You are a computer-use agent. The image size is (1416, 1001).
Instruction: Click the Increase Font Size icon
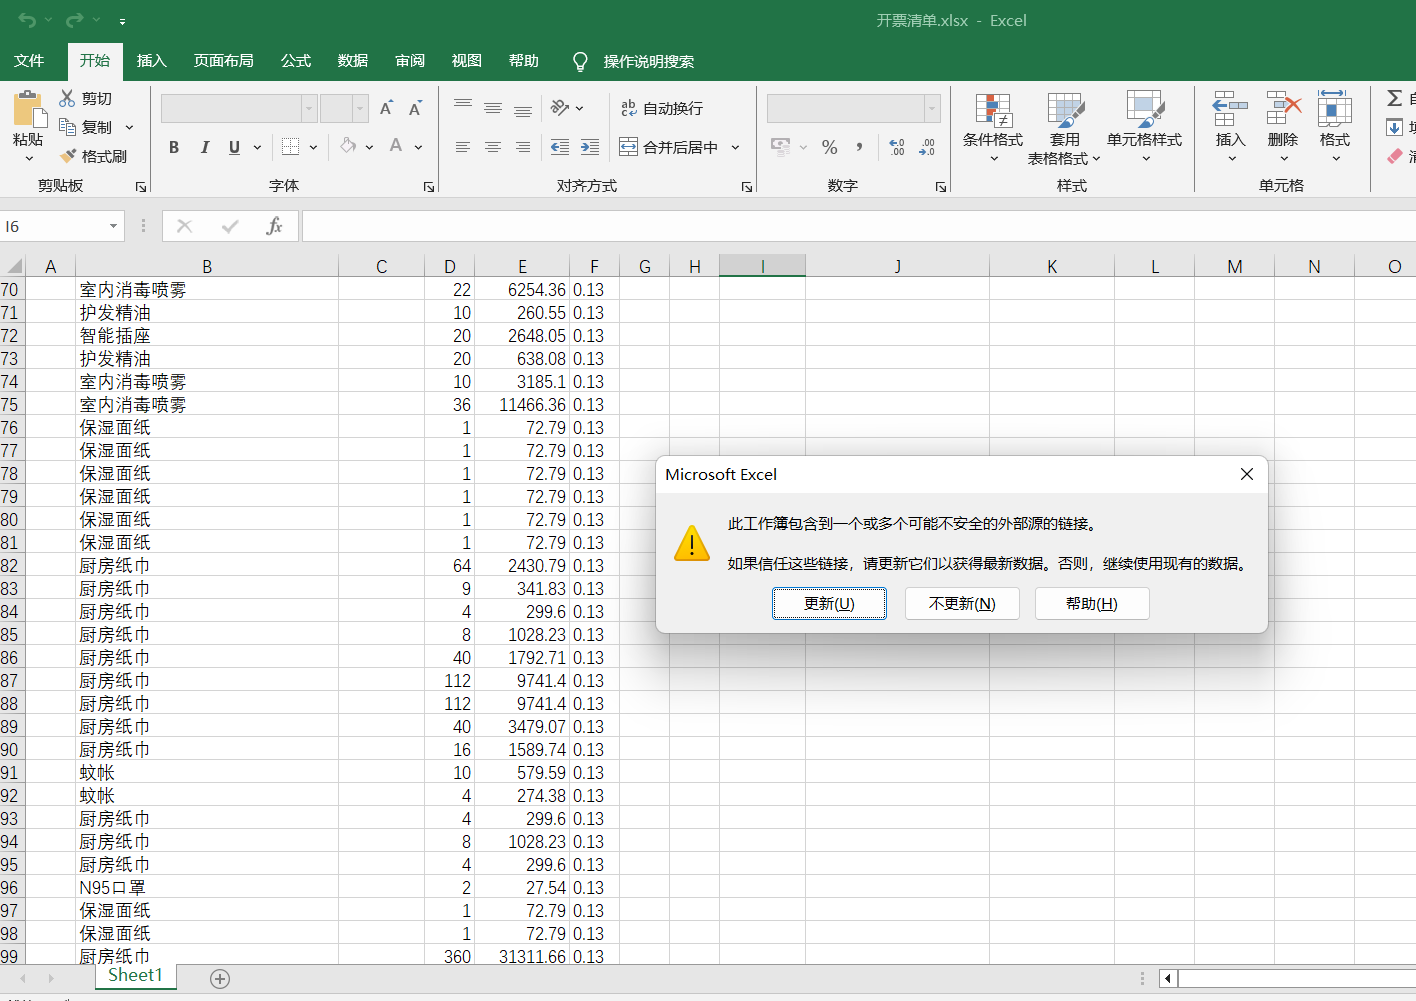click(x=387, y=108)
